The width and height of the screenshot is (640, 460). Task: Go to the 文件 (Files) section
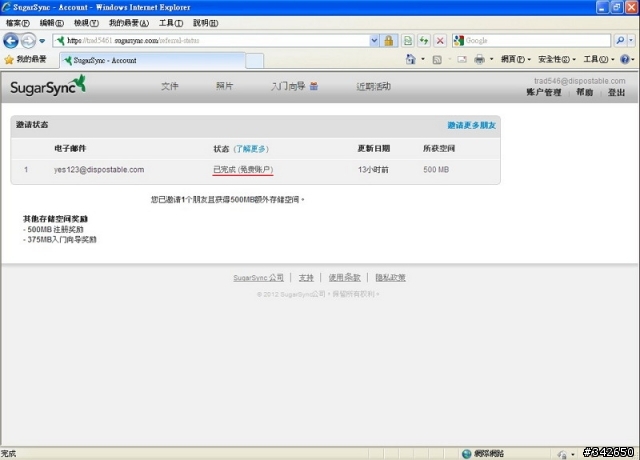tap(169, 86)
